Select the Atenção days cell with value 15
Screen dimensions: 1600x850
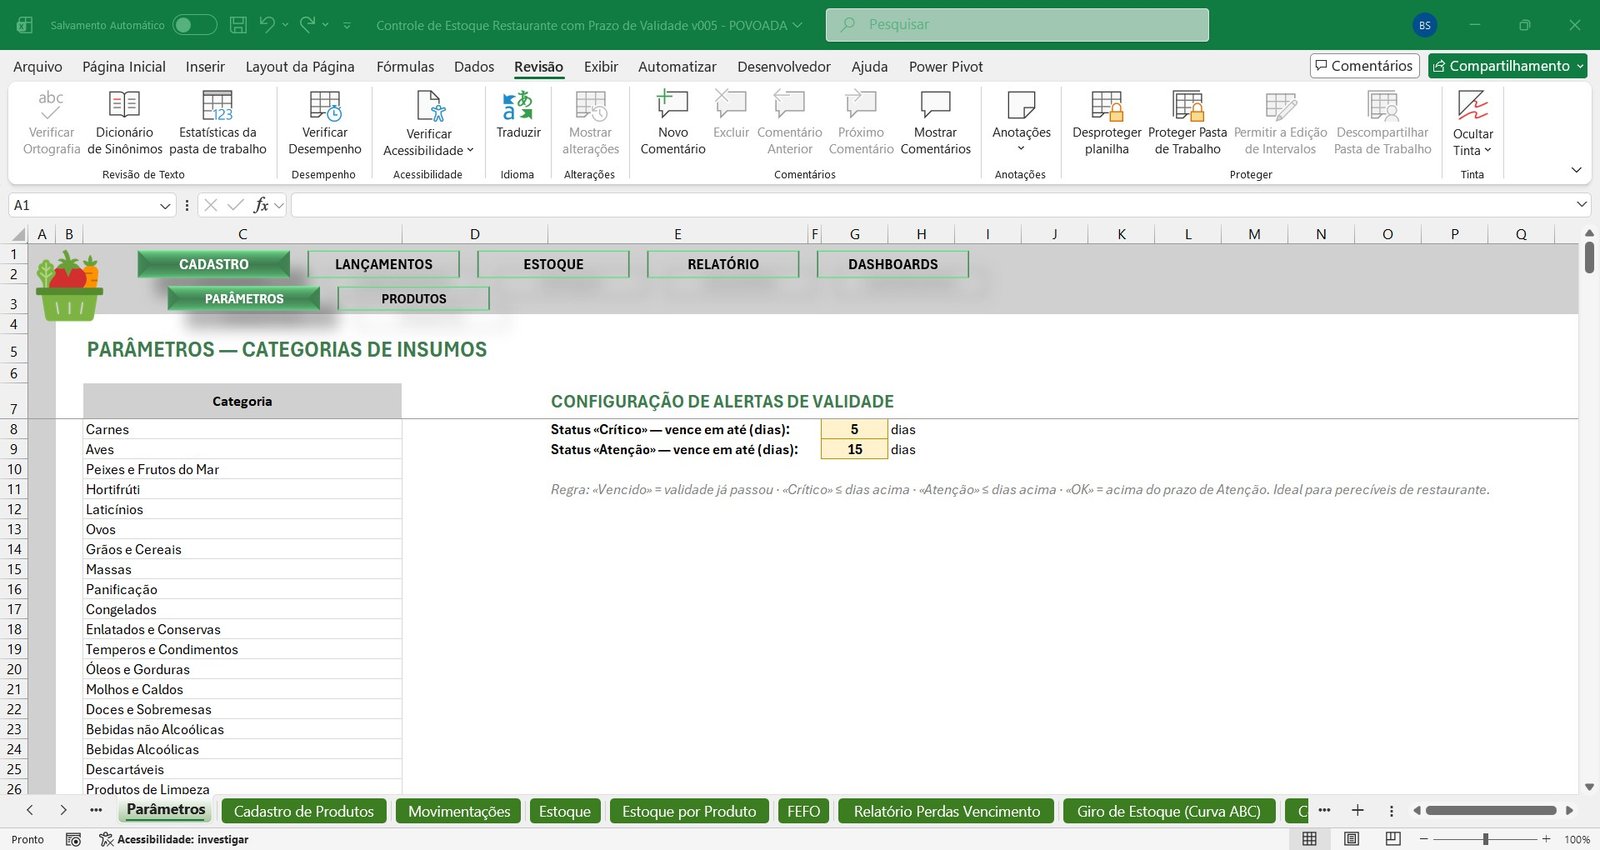coord(854,449)
